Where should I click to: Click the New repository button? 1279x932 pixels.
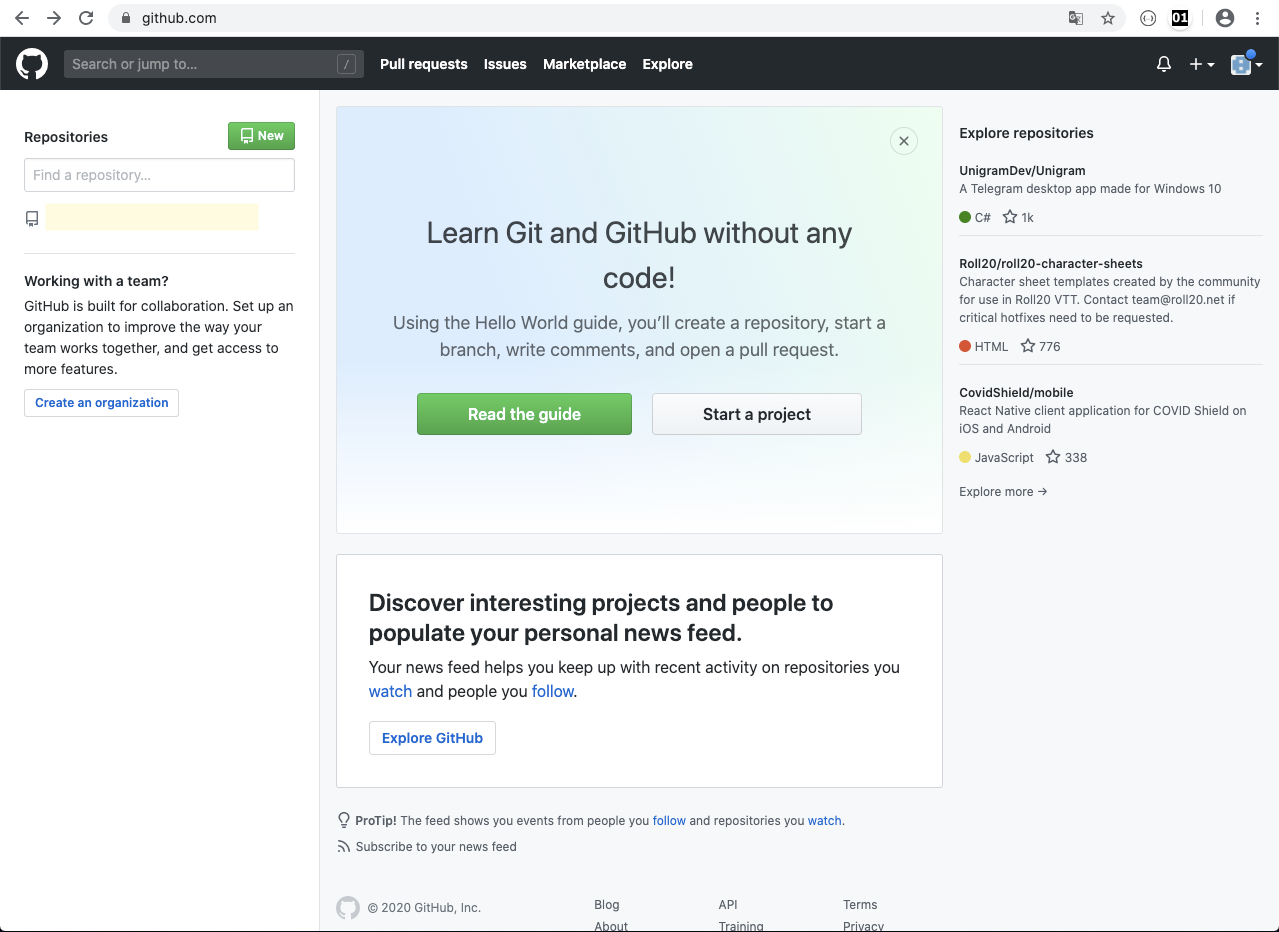tap(261, 136)
